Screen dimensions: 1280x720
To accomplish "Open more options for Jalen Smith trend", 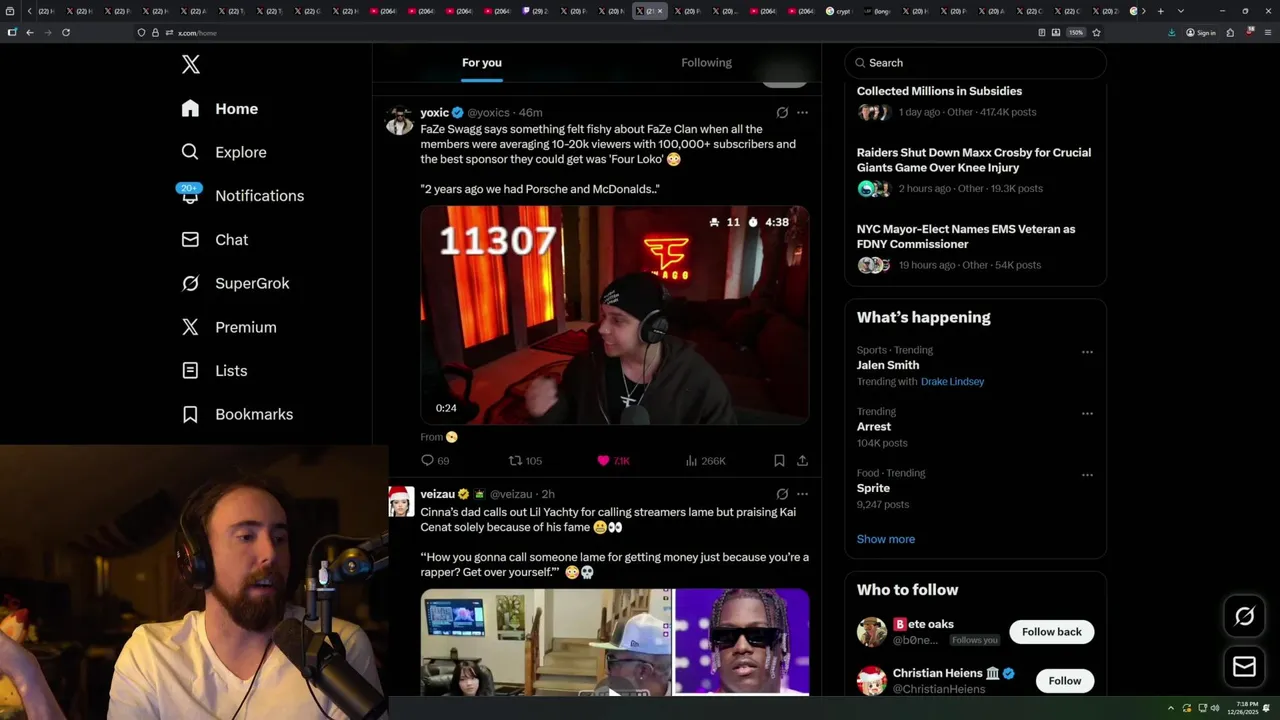I will [1087, 352].
